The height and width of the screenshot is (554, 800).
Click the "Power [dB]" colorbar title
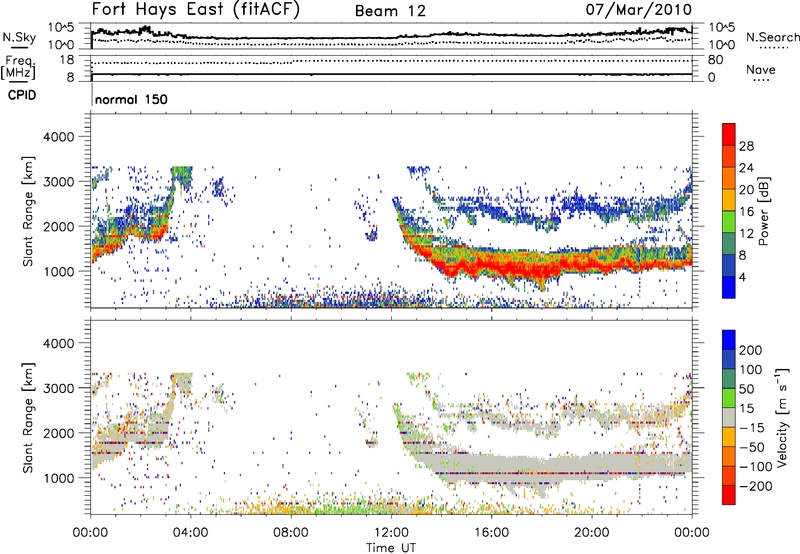pos(763,211)
